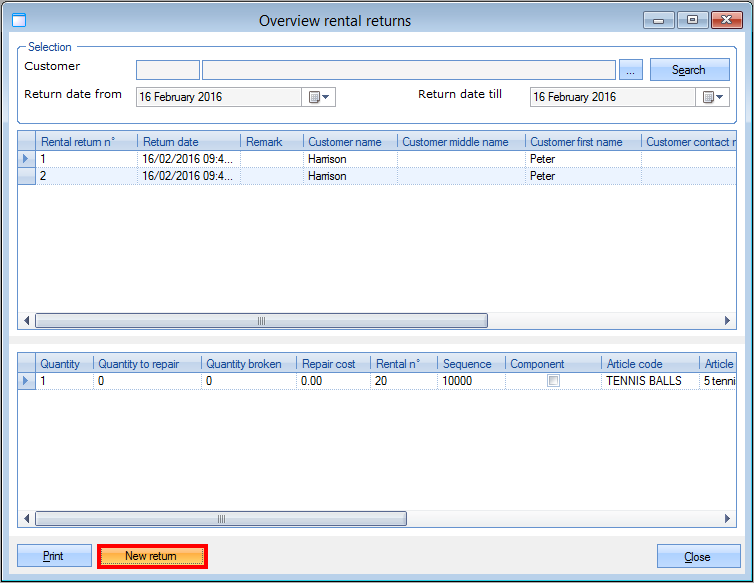
Task: Toggle the Component checkbox for Tennis Balls
Action: click(x=553, y=381)
